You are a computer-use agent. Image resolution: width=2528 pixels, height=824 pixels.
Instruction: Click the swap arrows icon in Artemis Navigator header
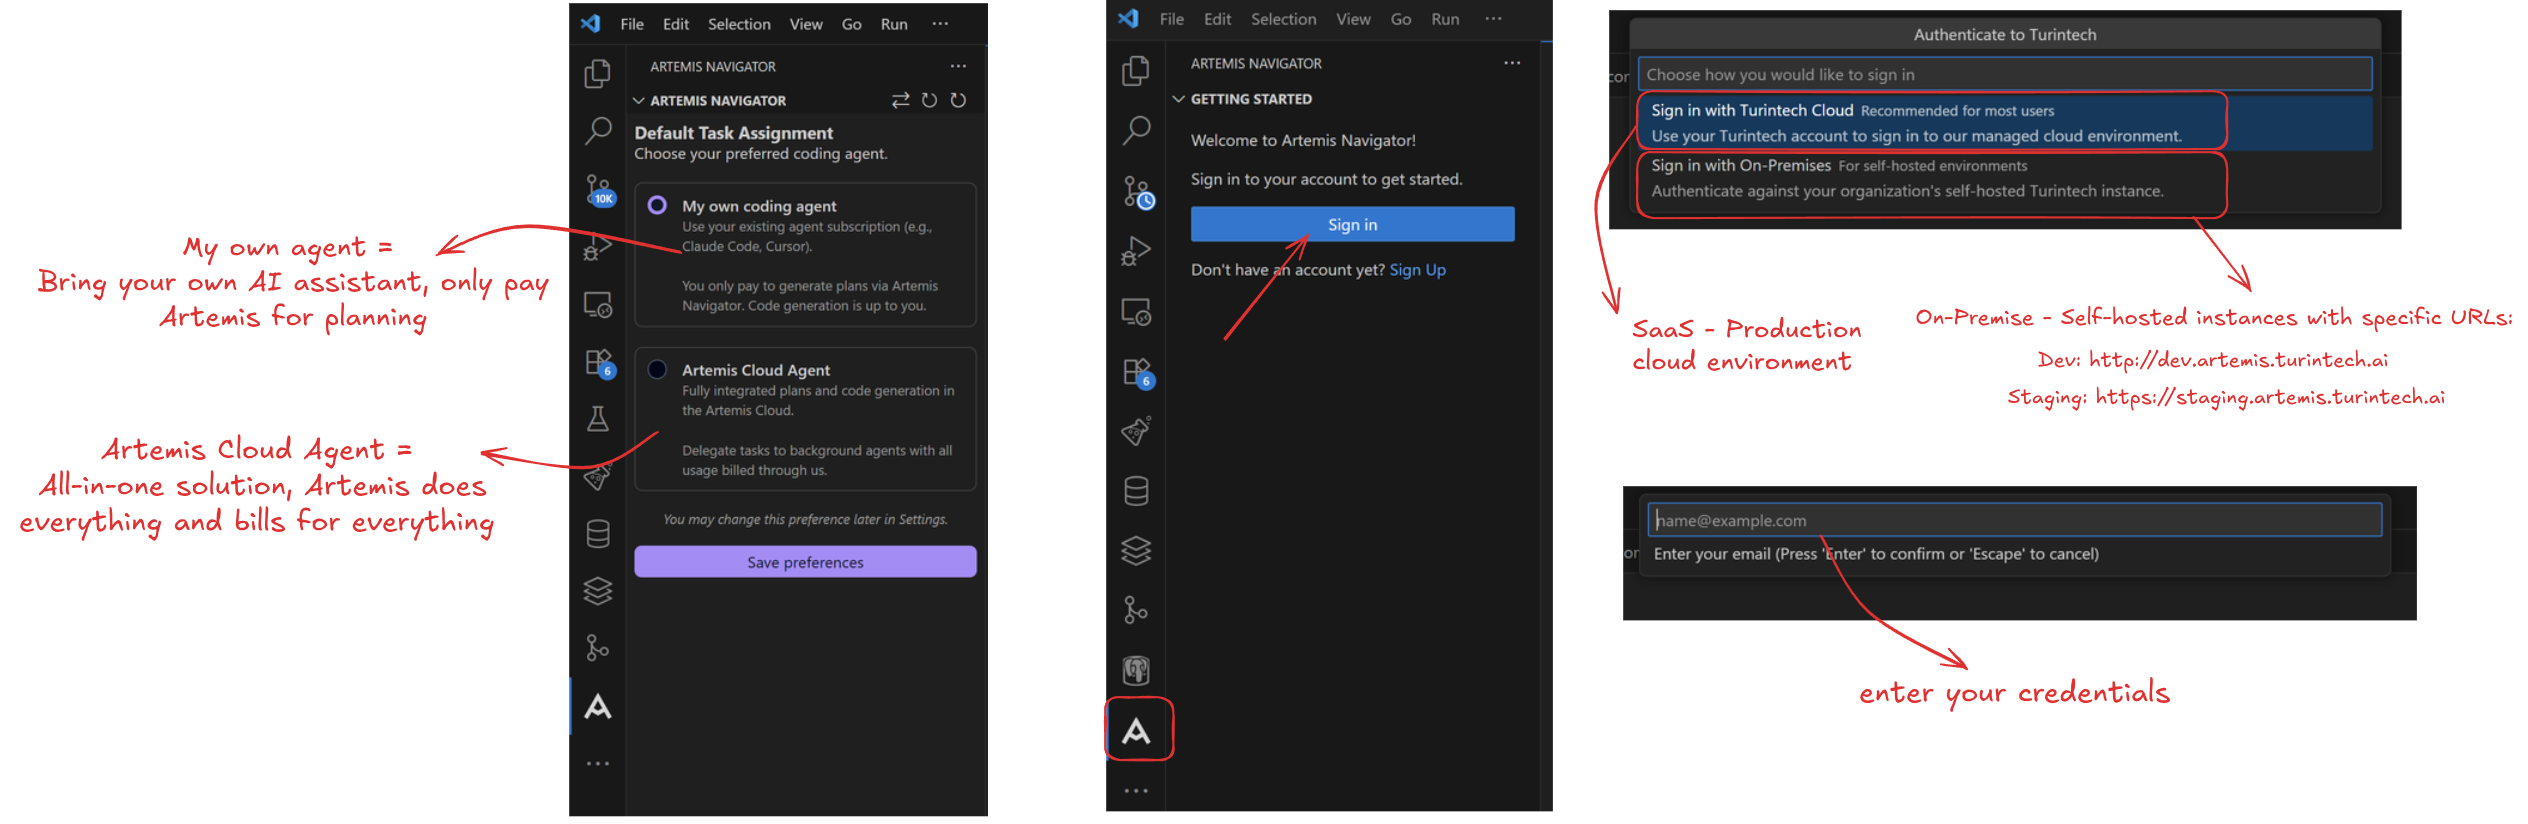900,100
